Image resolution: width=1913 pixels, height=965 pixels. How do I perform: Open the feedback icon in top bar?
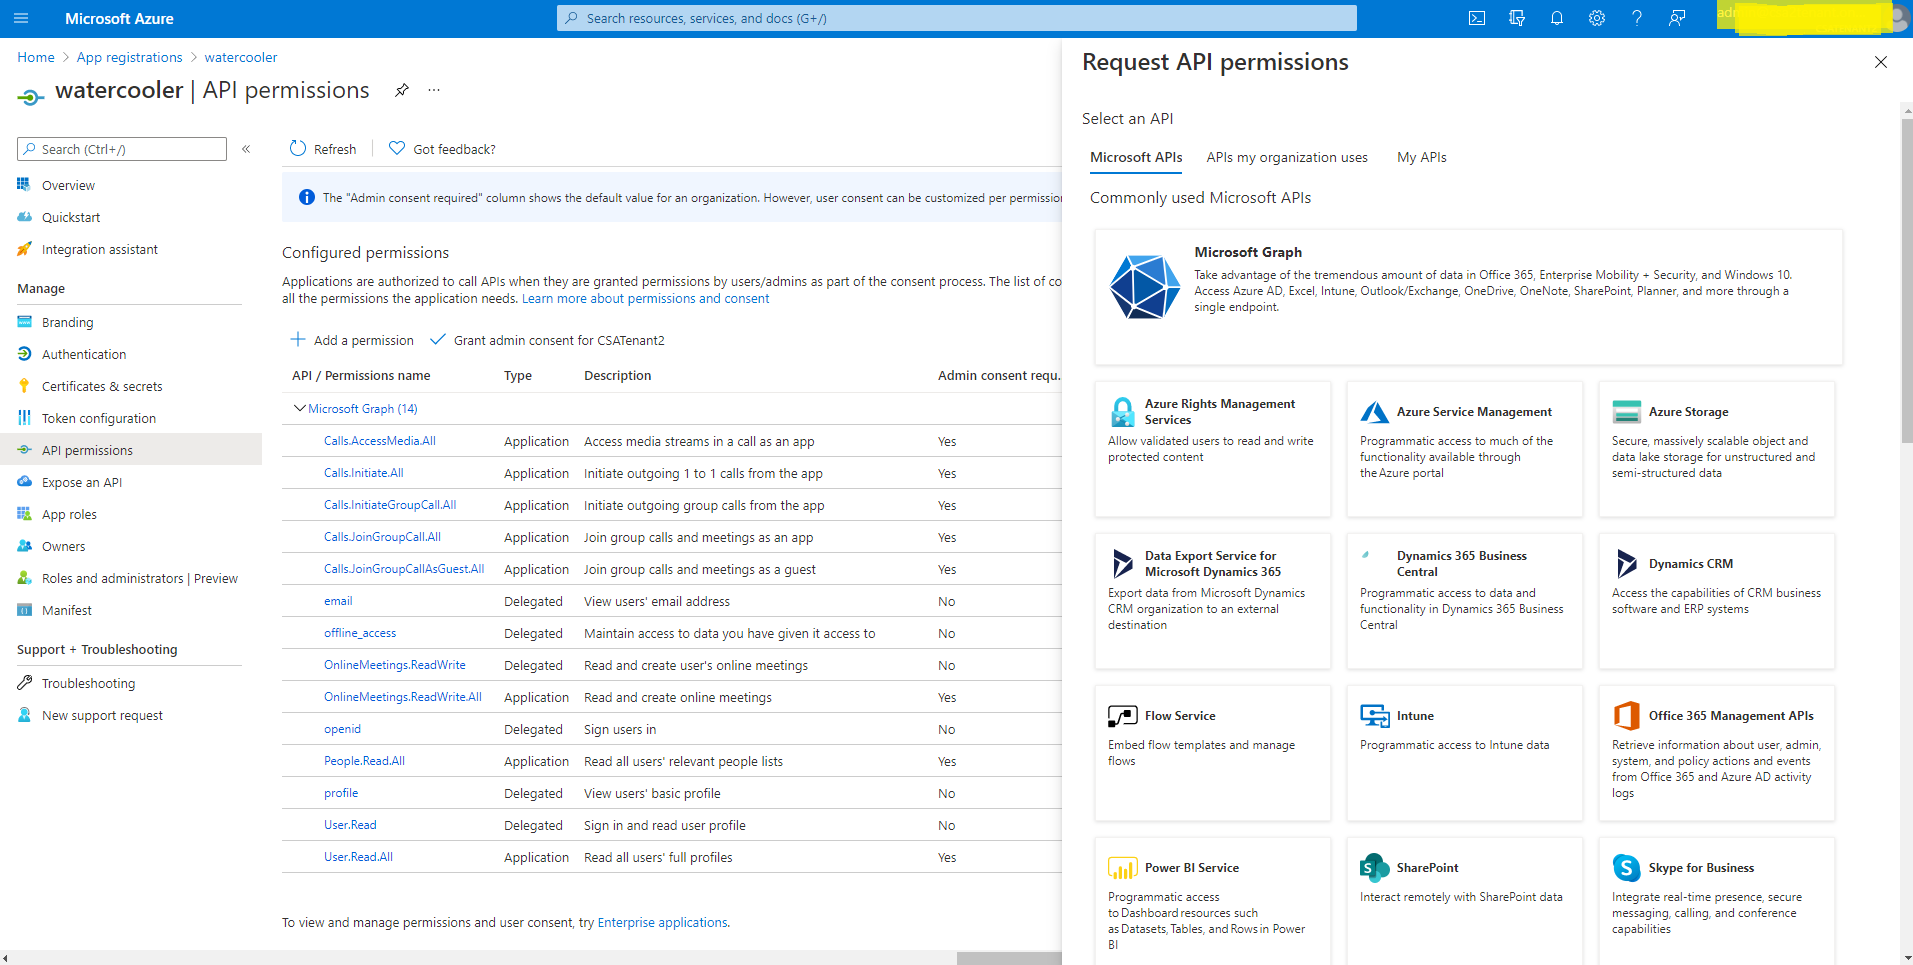[x=1677, y=18]
